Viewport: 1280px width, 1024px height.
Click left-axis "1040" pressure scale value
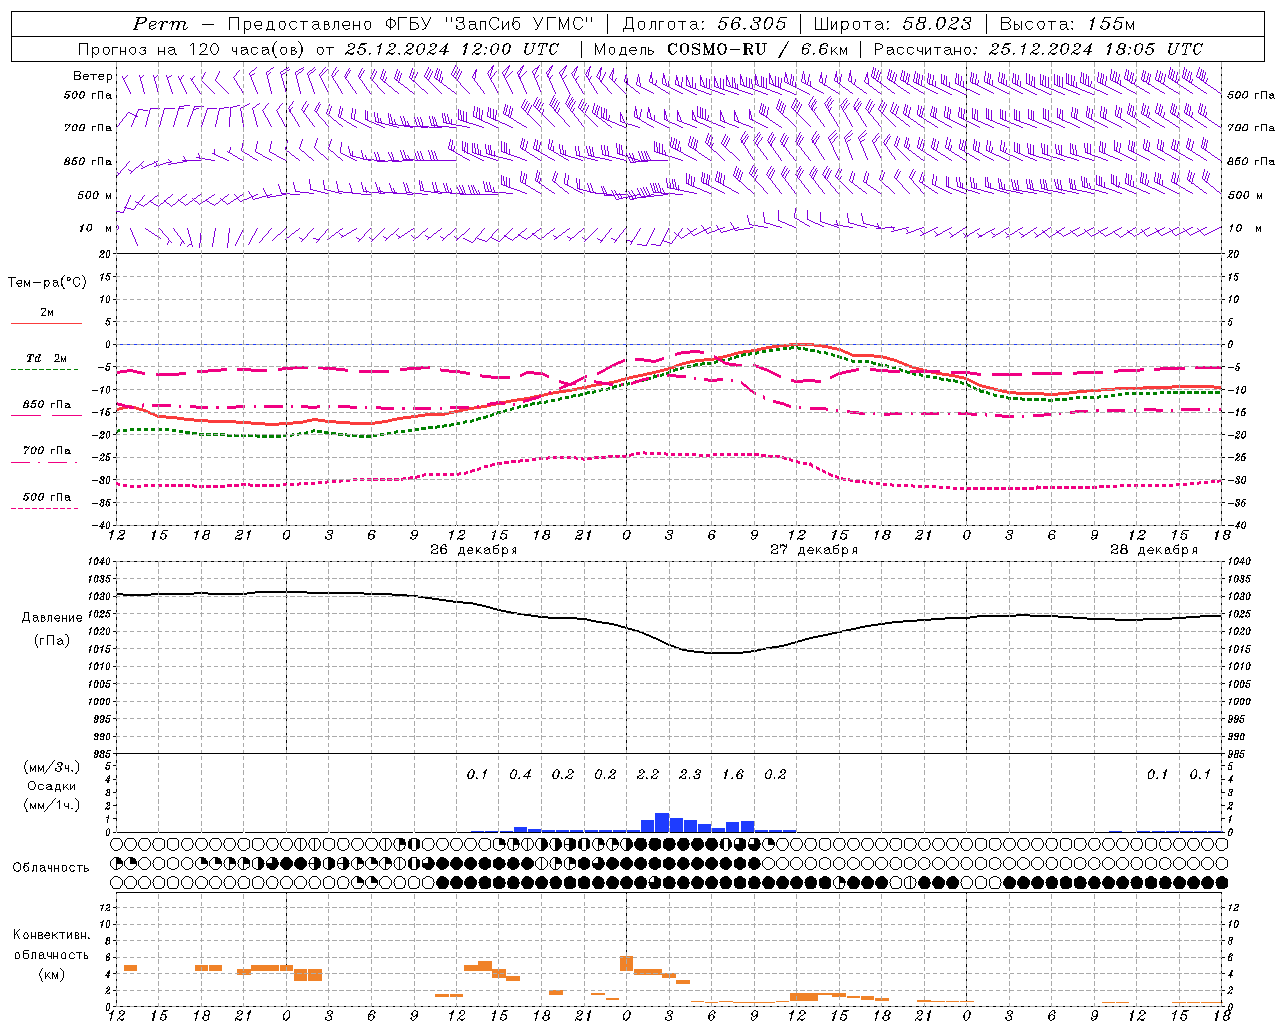pyautogui.click(x=100, y=561)
